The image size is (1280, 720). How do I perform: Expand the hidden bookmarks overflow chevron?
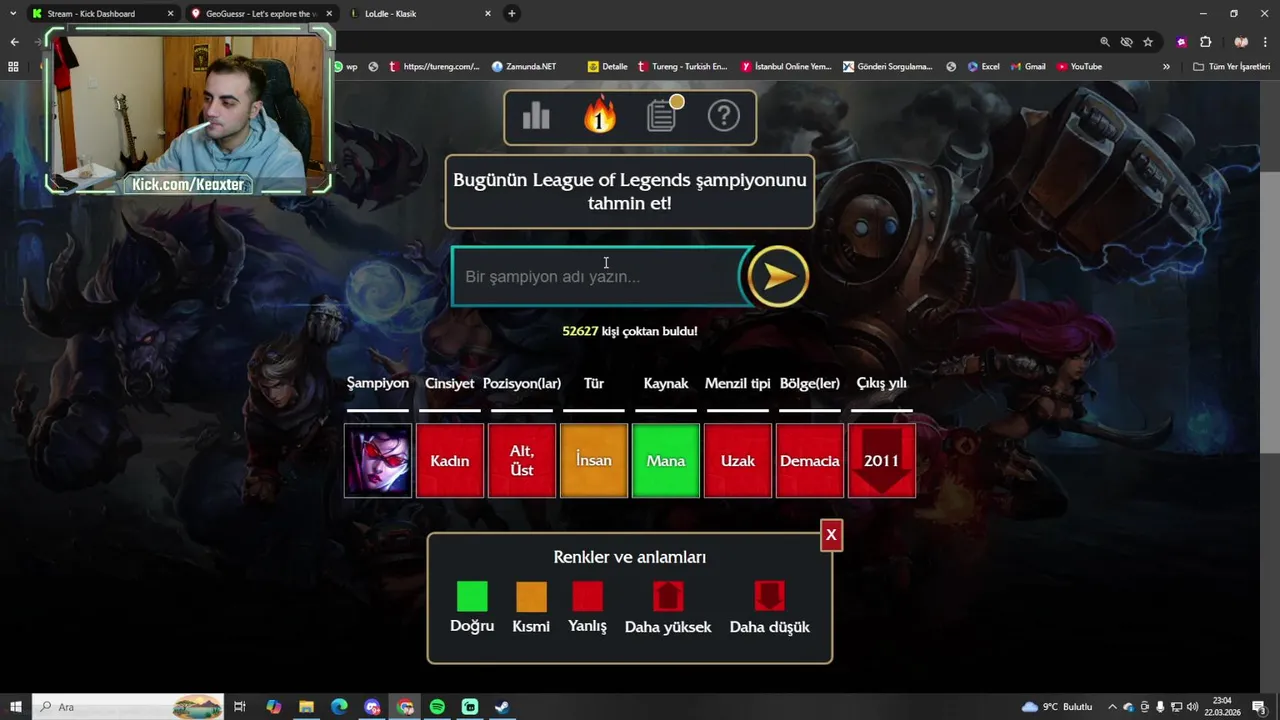click(x=1166, y=67)
